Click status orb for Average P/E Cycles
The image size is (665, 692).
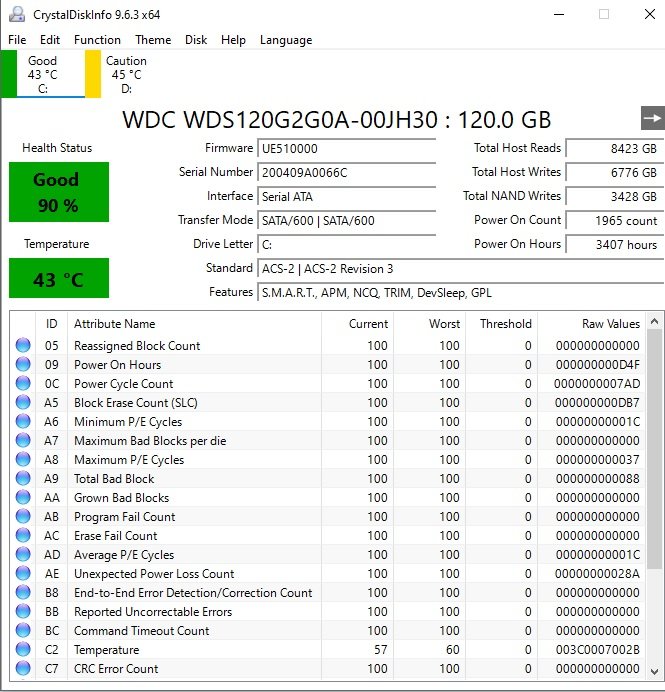[23, 554]
